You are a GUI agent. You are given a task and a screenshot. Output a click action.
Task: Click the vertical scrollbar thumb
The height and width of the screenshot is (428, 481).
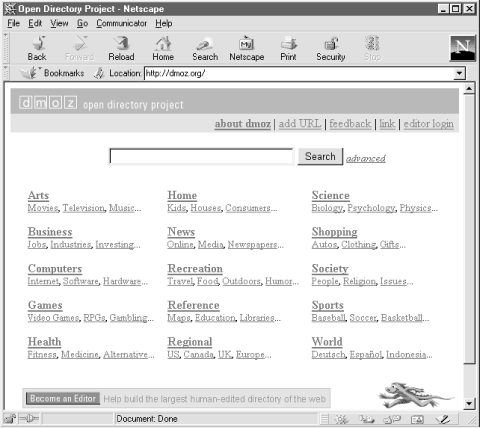click(x=469, y=229)
